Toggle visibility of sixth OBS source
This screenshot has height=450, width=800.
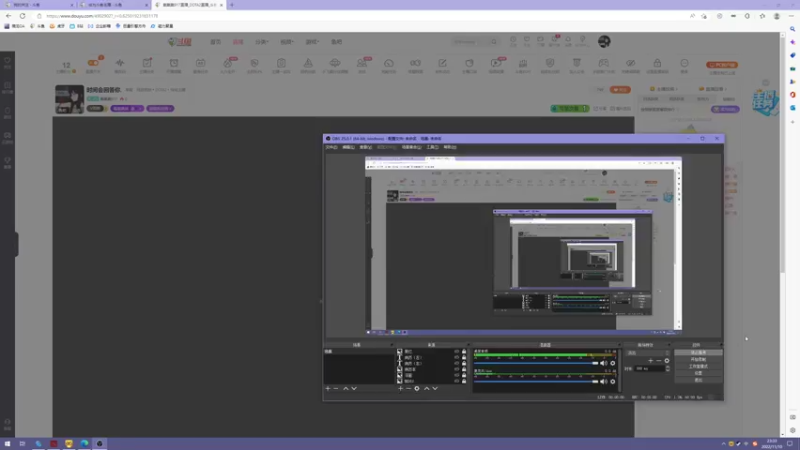(457, 381)
